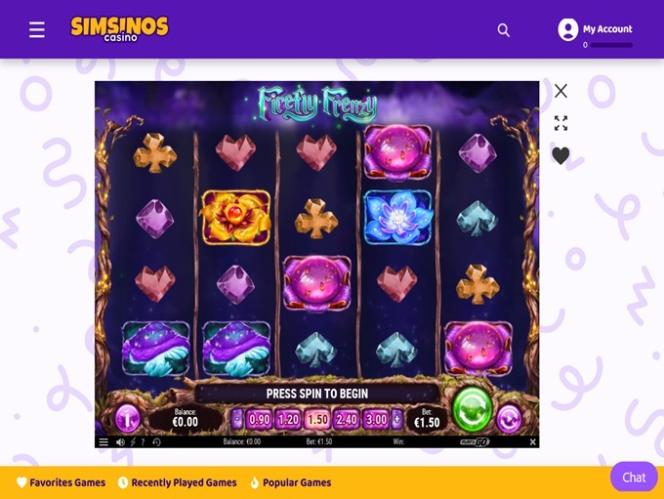Open the game info paytable button
664x499 pixels.
(x=127, y=419)
